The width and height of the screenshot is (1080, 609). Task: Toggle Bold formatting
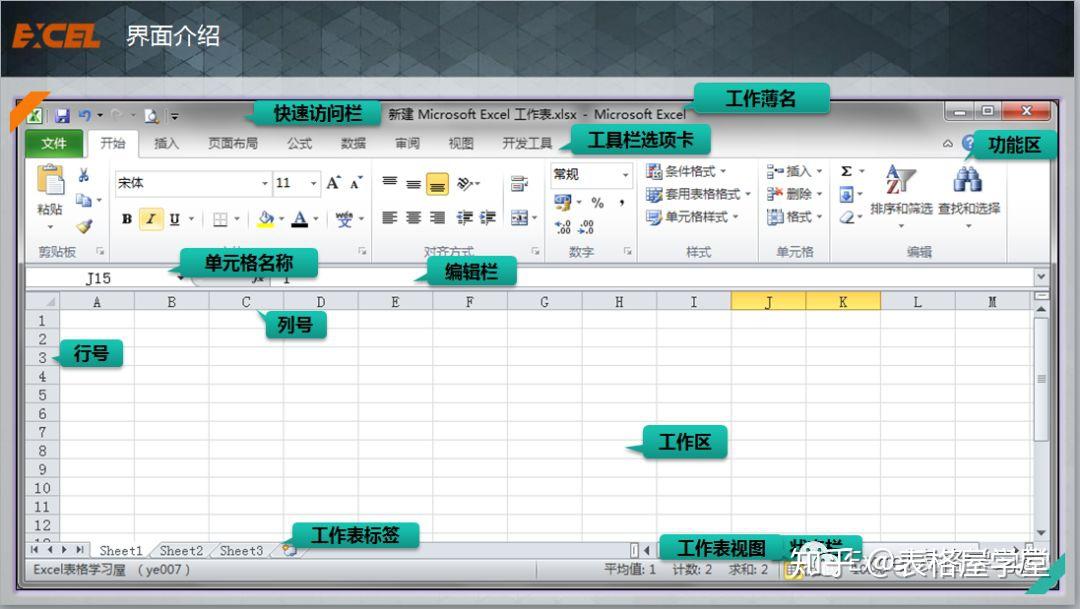pyautogui.click(x=127, y=218)
